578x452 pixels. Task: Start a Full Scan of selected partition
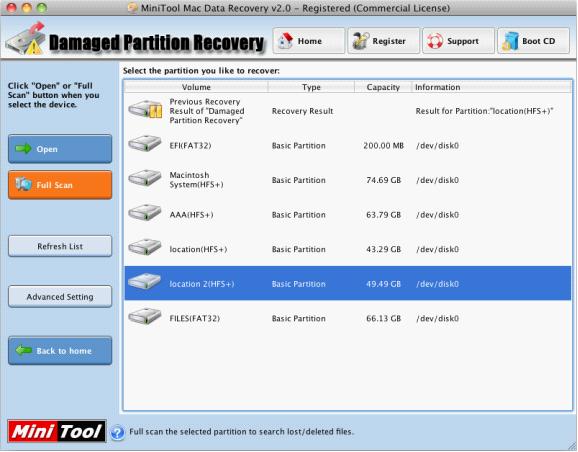[60, 185]
